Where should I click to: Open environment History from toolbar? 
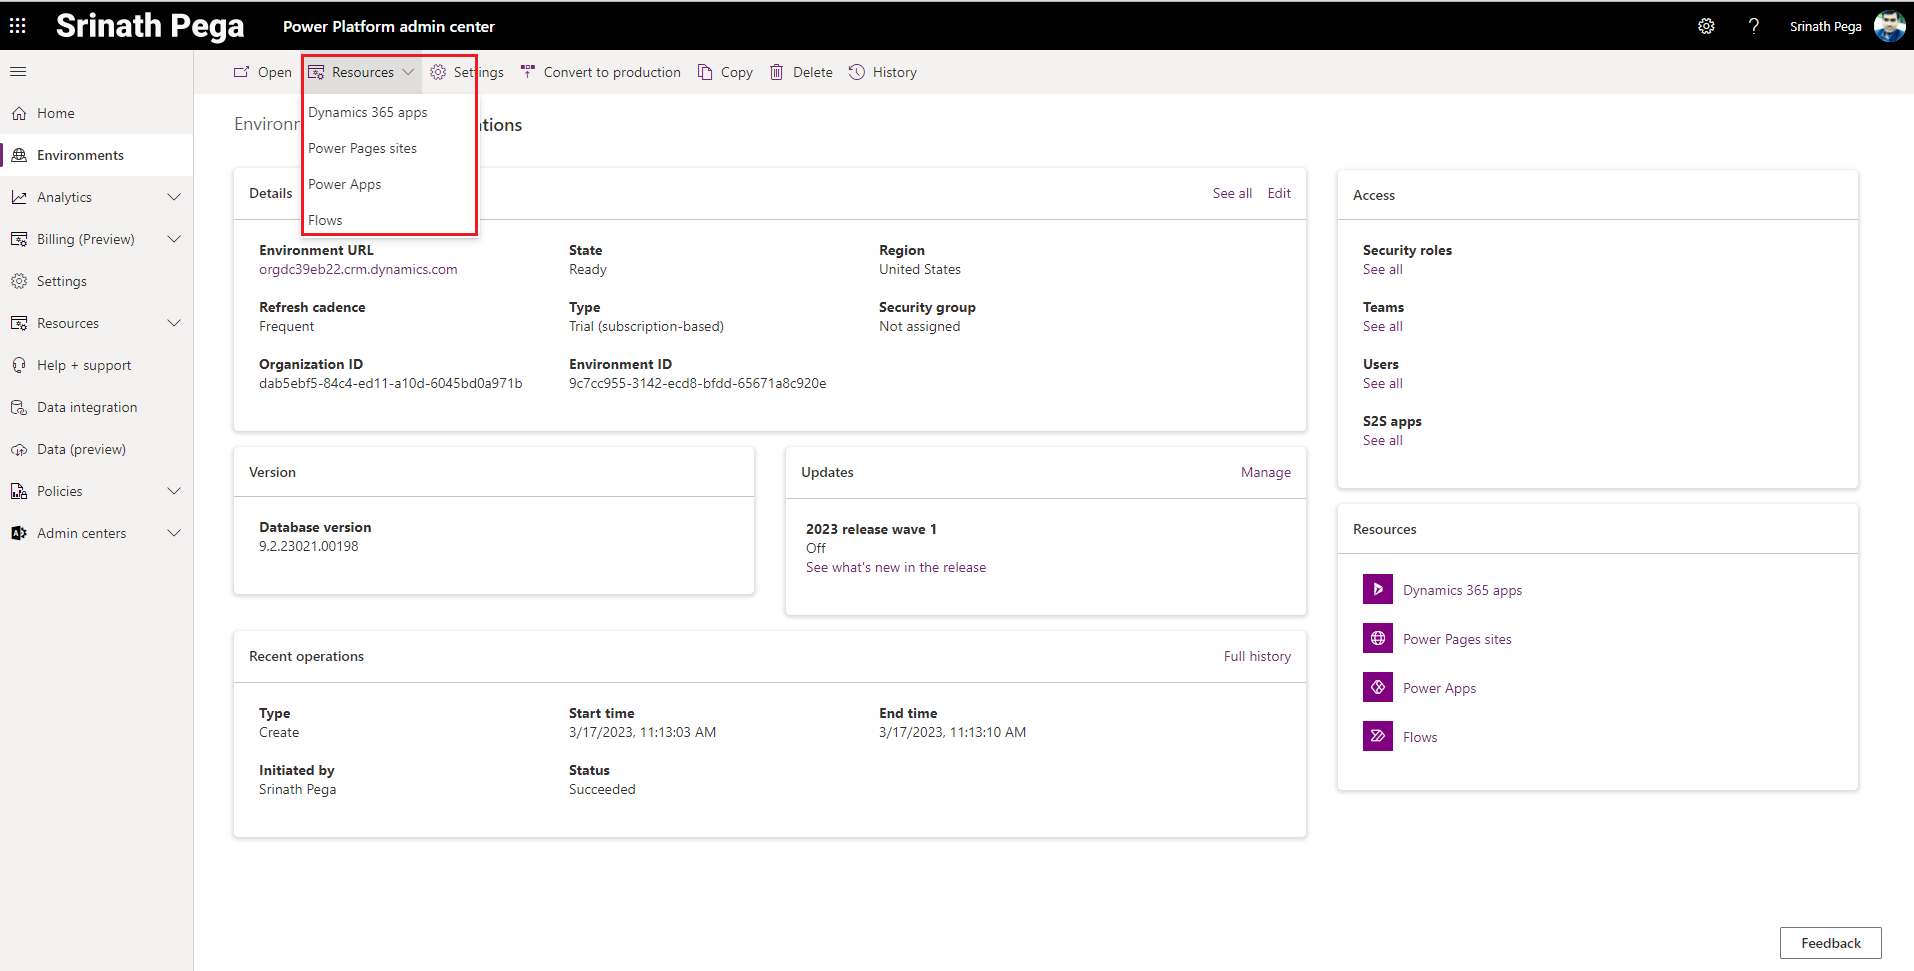(883, 72)
